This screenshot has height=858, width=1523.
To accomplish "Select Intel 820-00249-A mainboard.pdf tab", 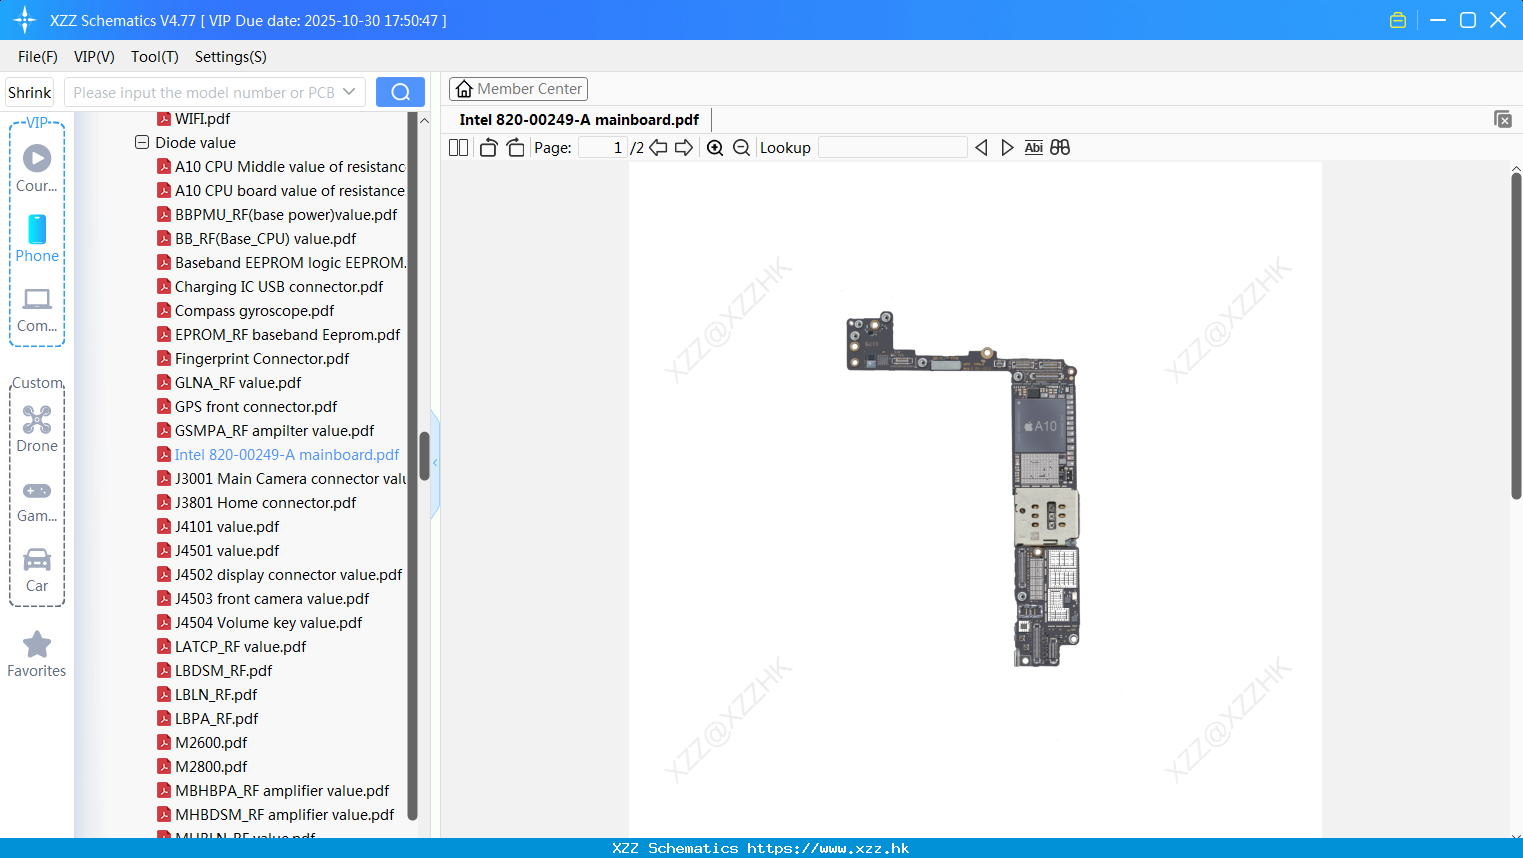I will click(579, 120).
